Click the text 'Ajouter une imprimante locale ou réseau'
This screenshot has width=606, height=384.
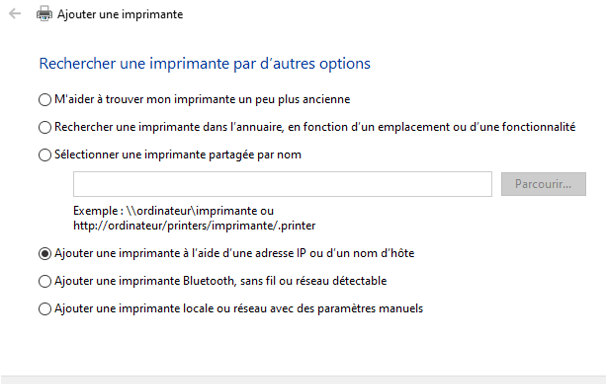(x=161, y=308)
